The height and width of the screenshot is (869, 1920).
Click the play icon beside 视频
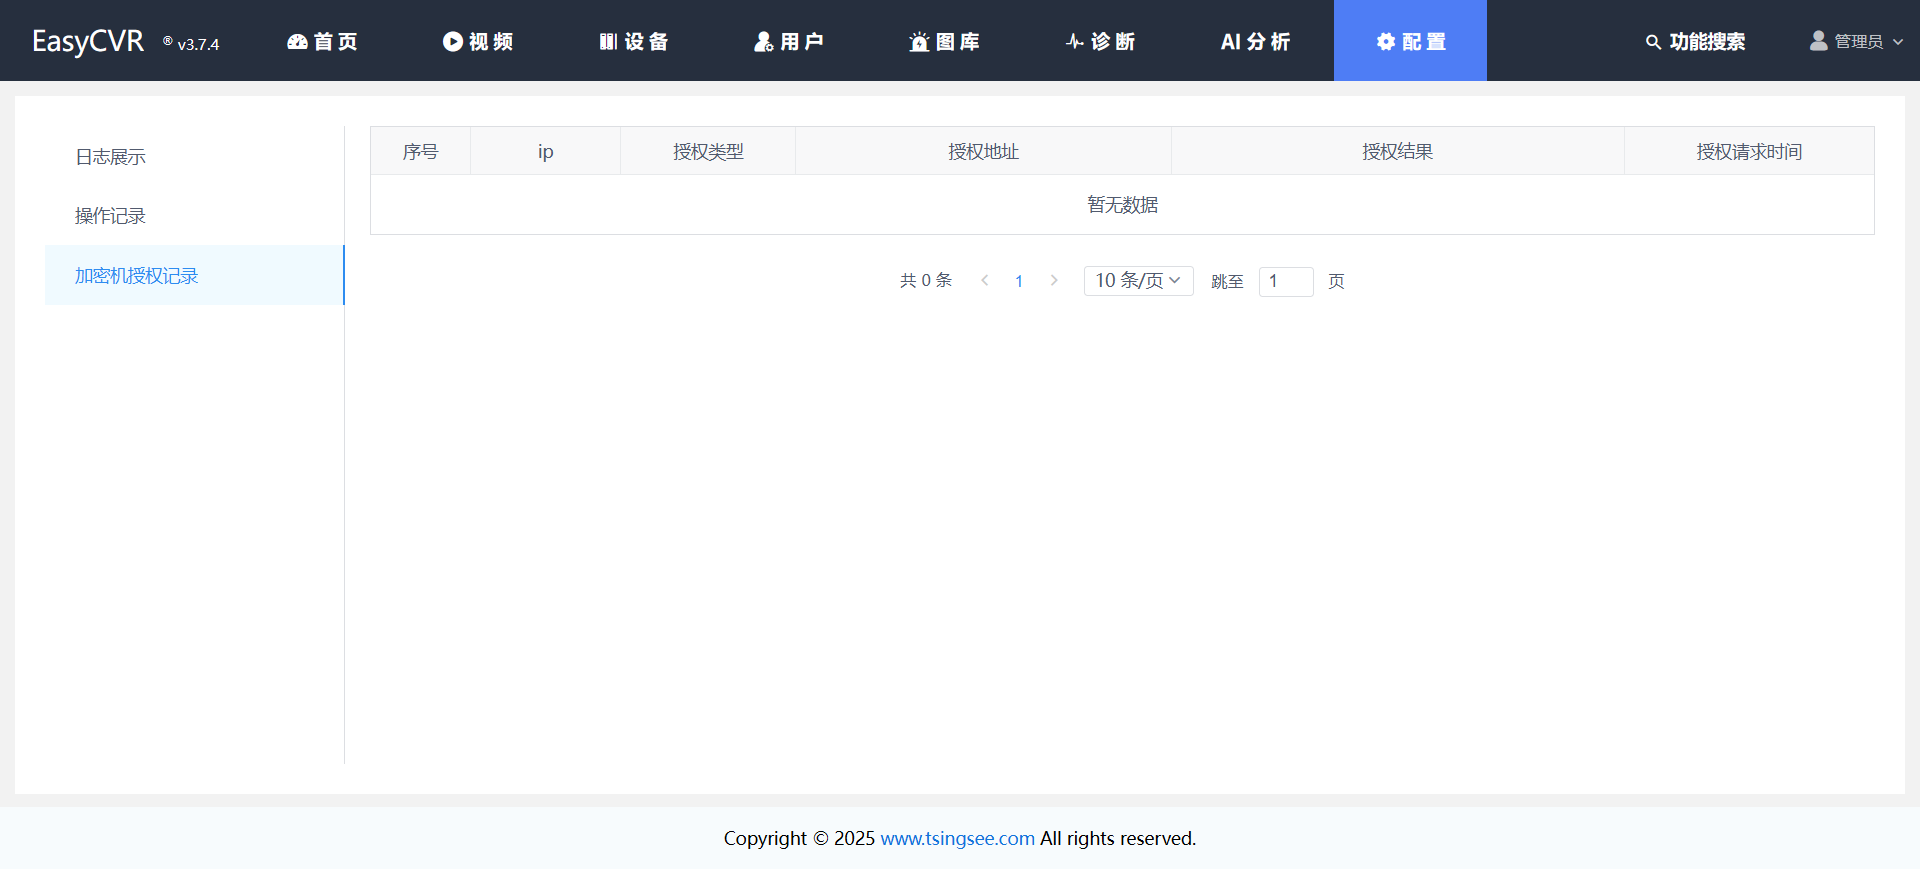pos(452,42)
